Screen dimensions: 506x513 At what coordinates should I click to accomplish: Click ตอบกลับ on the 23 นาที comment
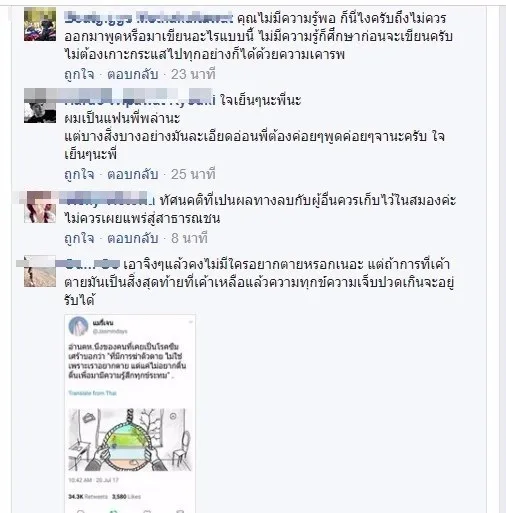[x=132, y=74]
